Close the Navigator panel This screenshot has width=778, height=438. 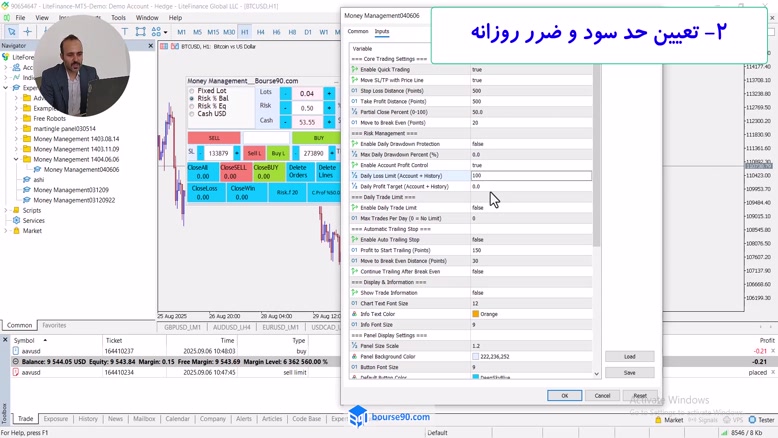pyautogui.click(x=151, y=46)
